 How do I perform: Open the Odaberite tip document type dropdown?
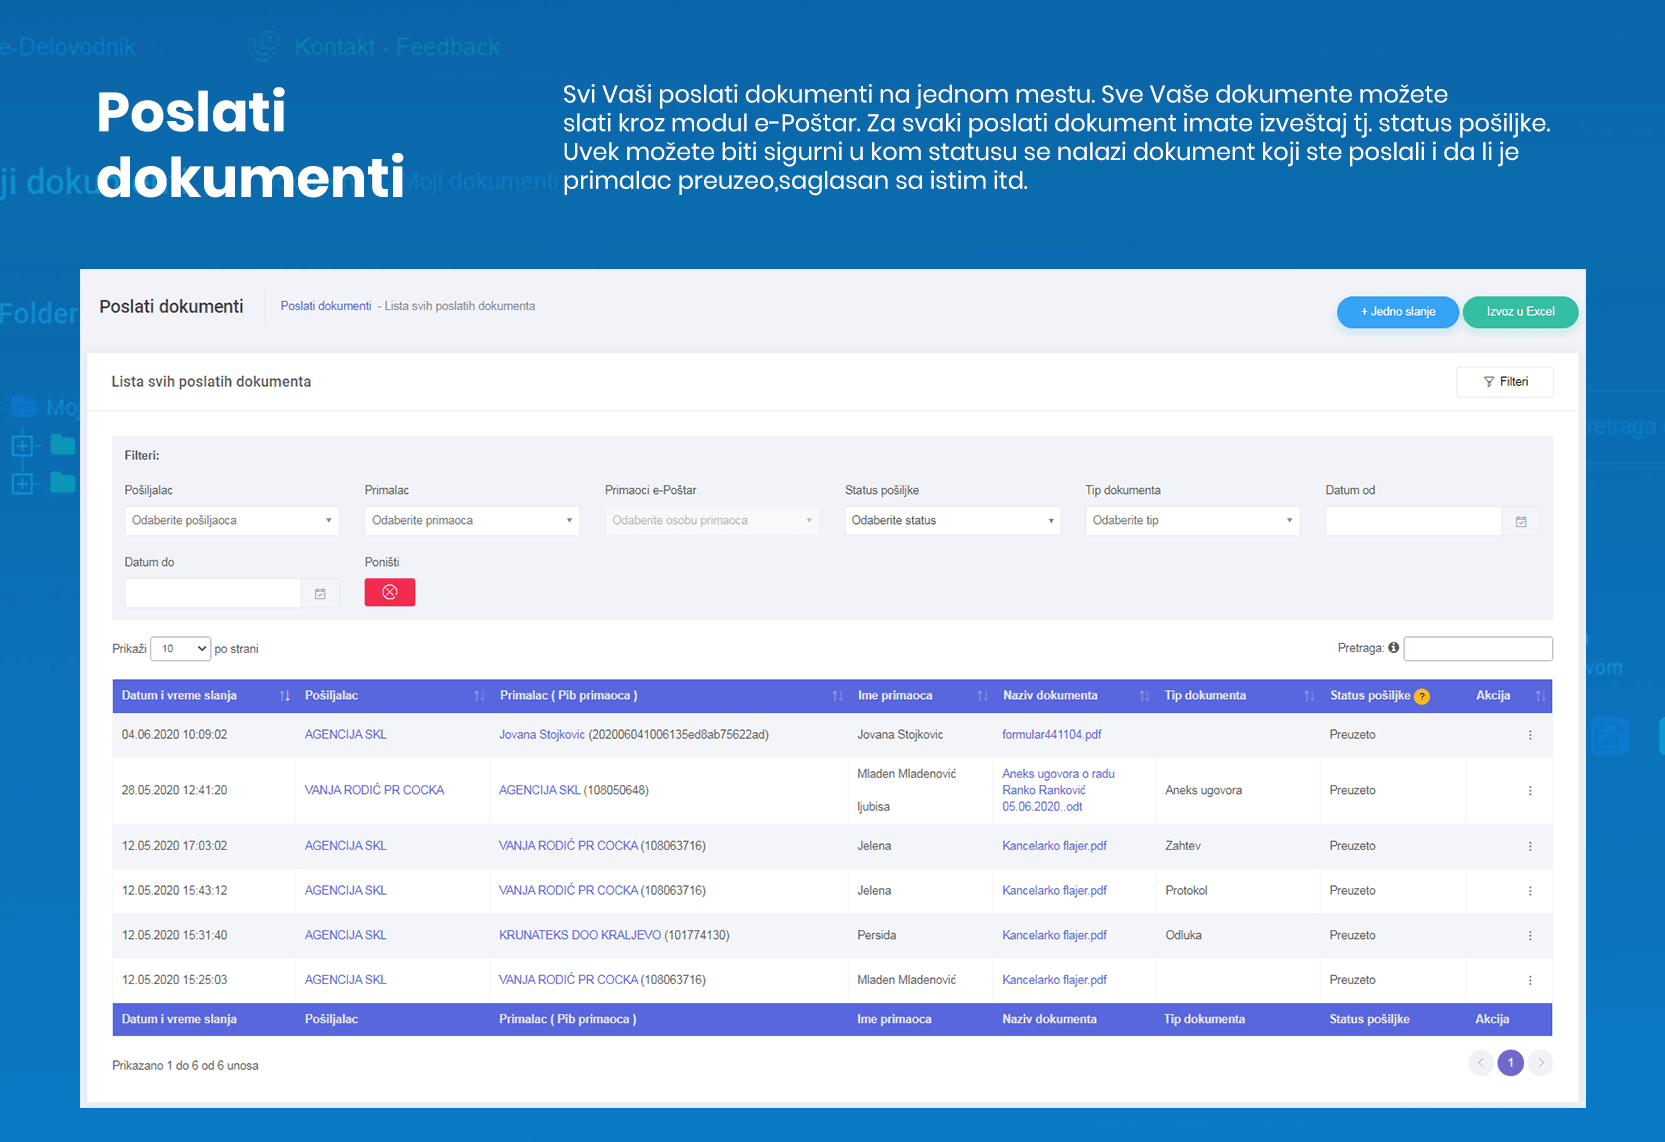(1191, 521)
